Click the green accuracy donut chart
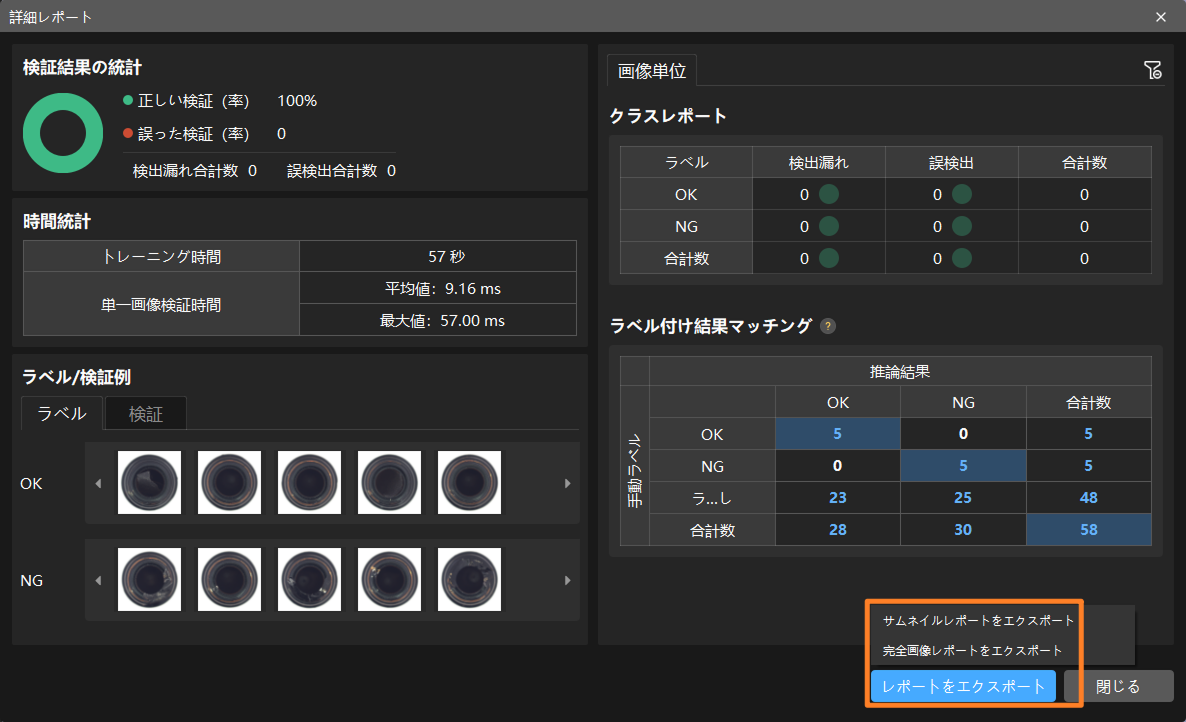 tap(63, 133)
